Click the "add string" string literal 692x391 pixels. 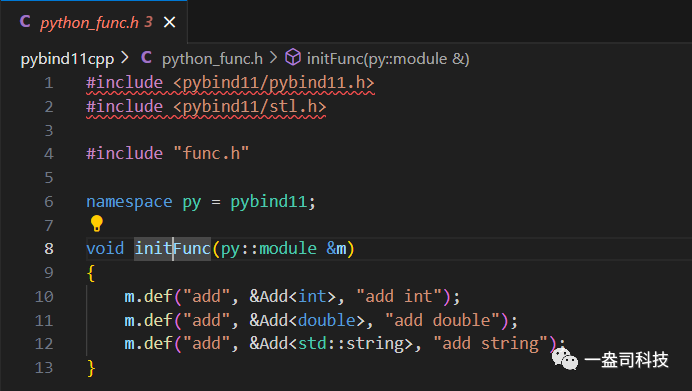tap(491, 344)
